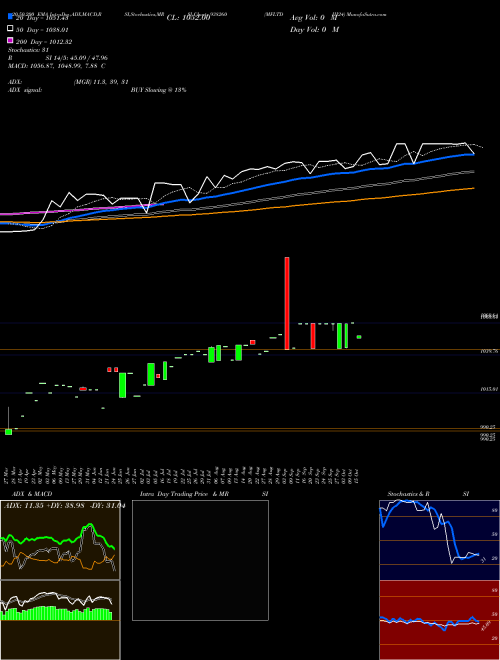
Task: Click the 'ADX & MACD' panel title
Action: click(x=32, y=494)
